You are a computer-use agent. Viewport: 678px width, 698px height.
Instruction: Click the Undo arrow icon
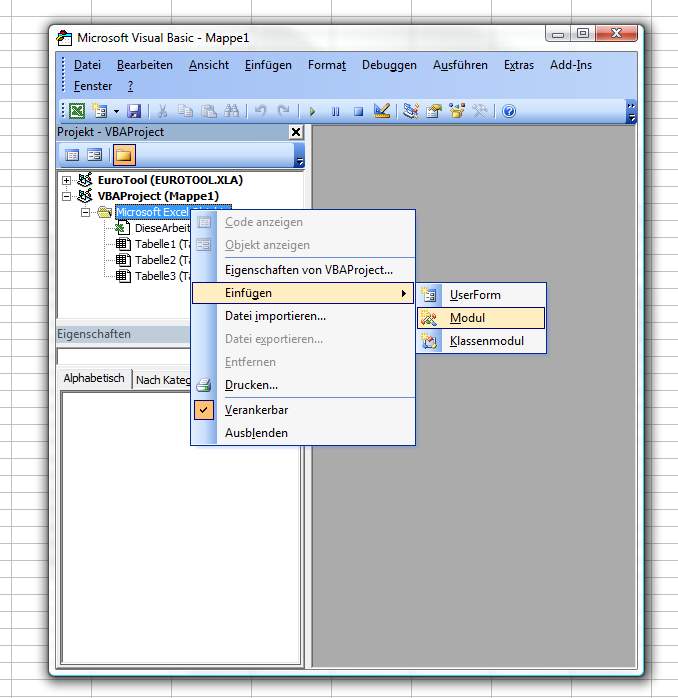[x=260, y=111]
